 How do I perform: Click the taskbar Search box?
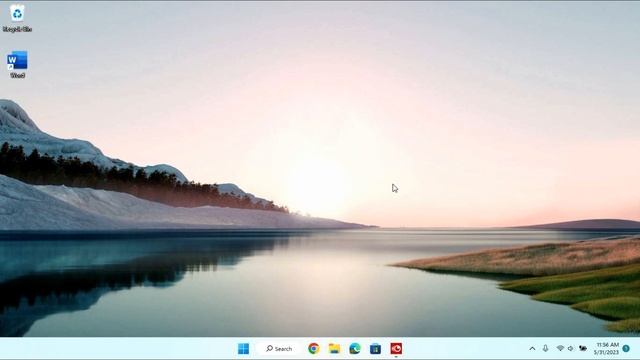point(279,349)
